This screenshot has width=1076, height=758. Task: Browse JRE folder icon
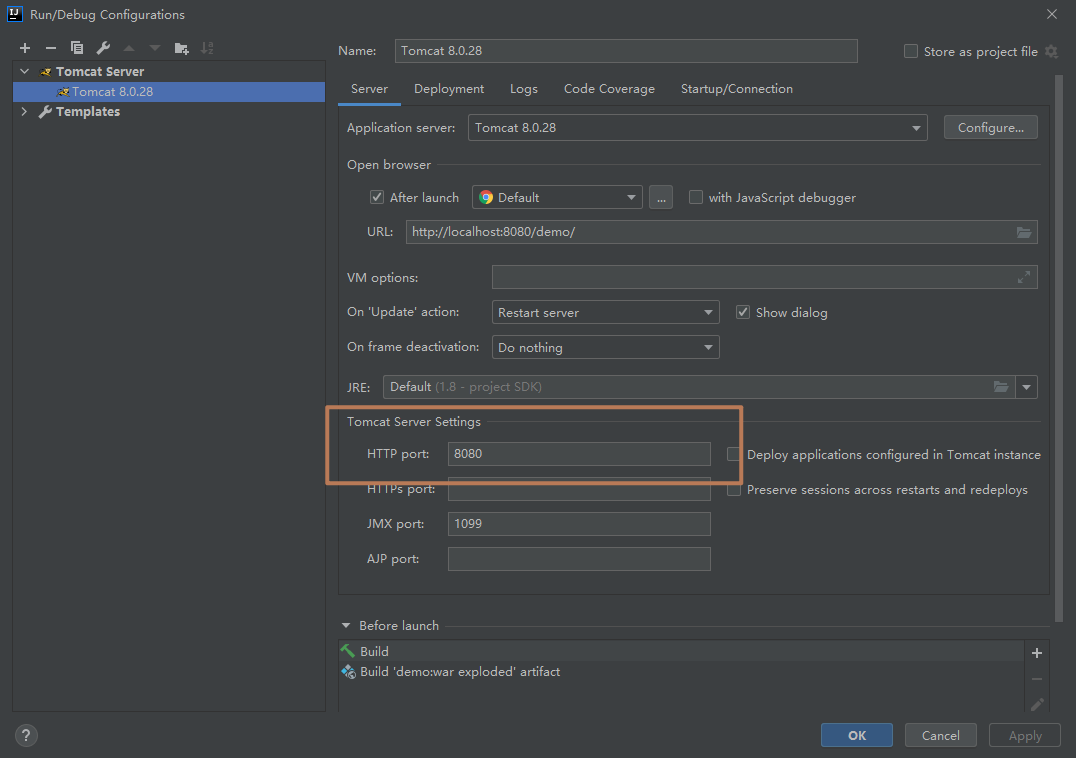pyautogui.click(x=1001, y=387)
